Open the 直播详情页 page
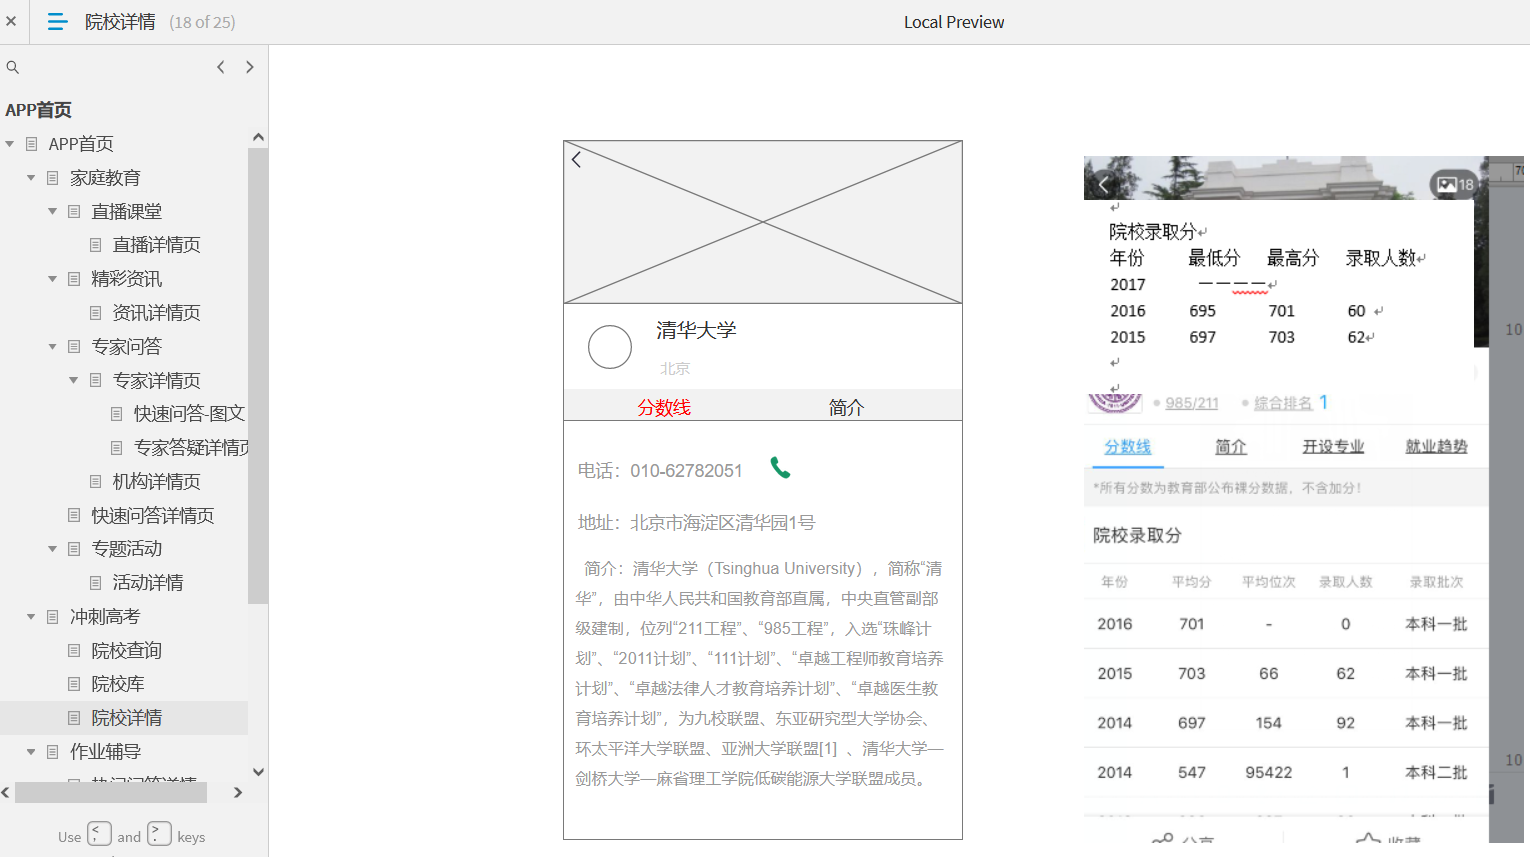 [156, 245]
